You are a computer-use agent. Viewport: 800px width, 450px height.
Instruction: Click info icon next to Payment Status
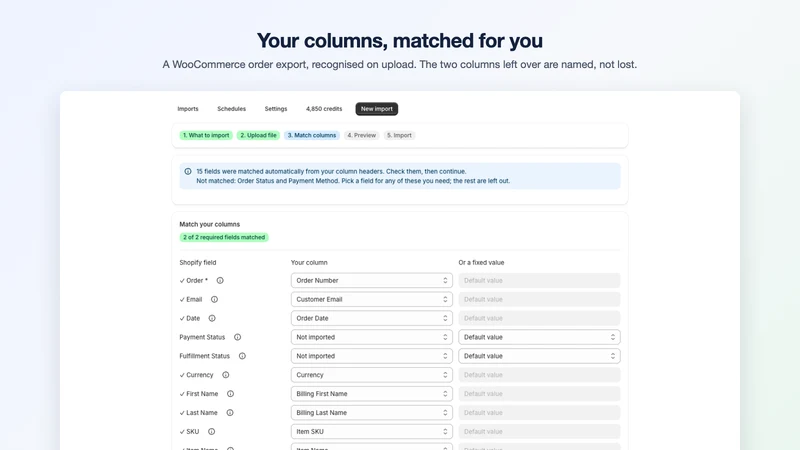point(237,337)
